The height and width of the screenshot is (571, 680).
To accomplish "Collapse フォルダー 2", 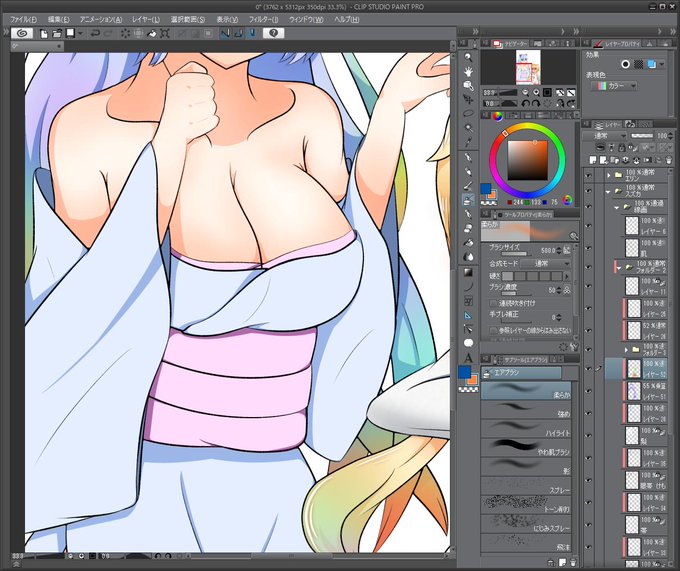I will click(619, 268).
